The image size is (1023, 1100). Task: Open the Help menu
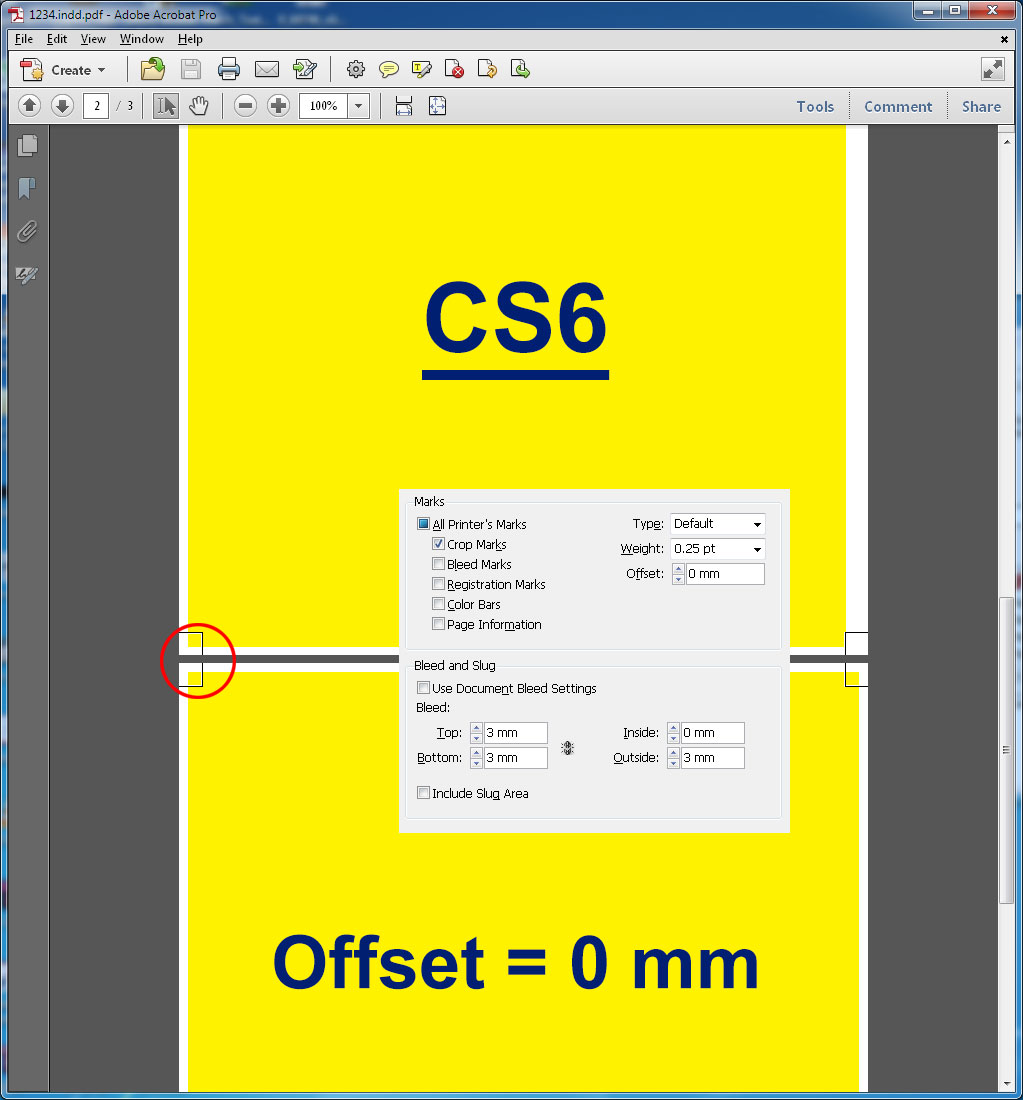pyautogui.click(x=190, y=39)
